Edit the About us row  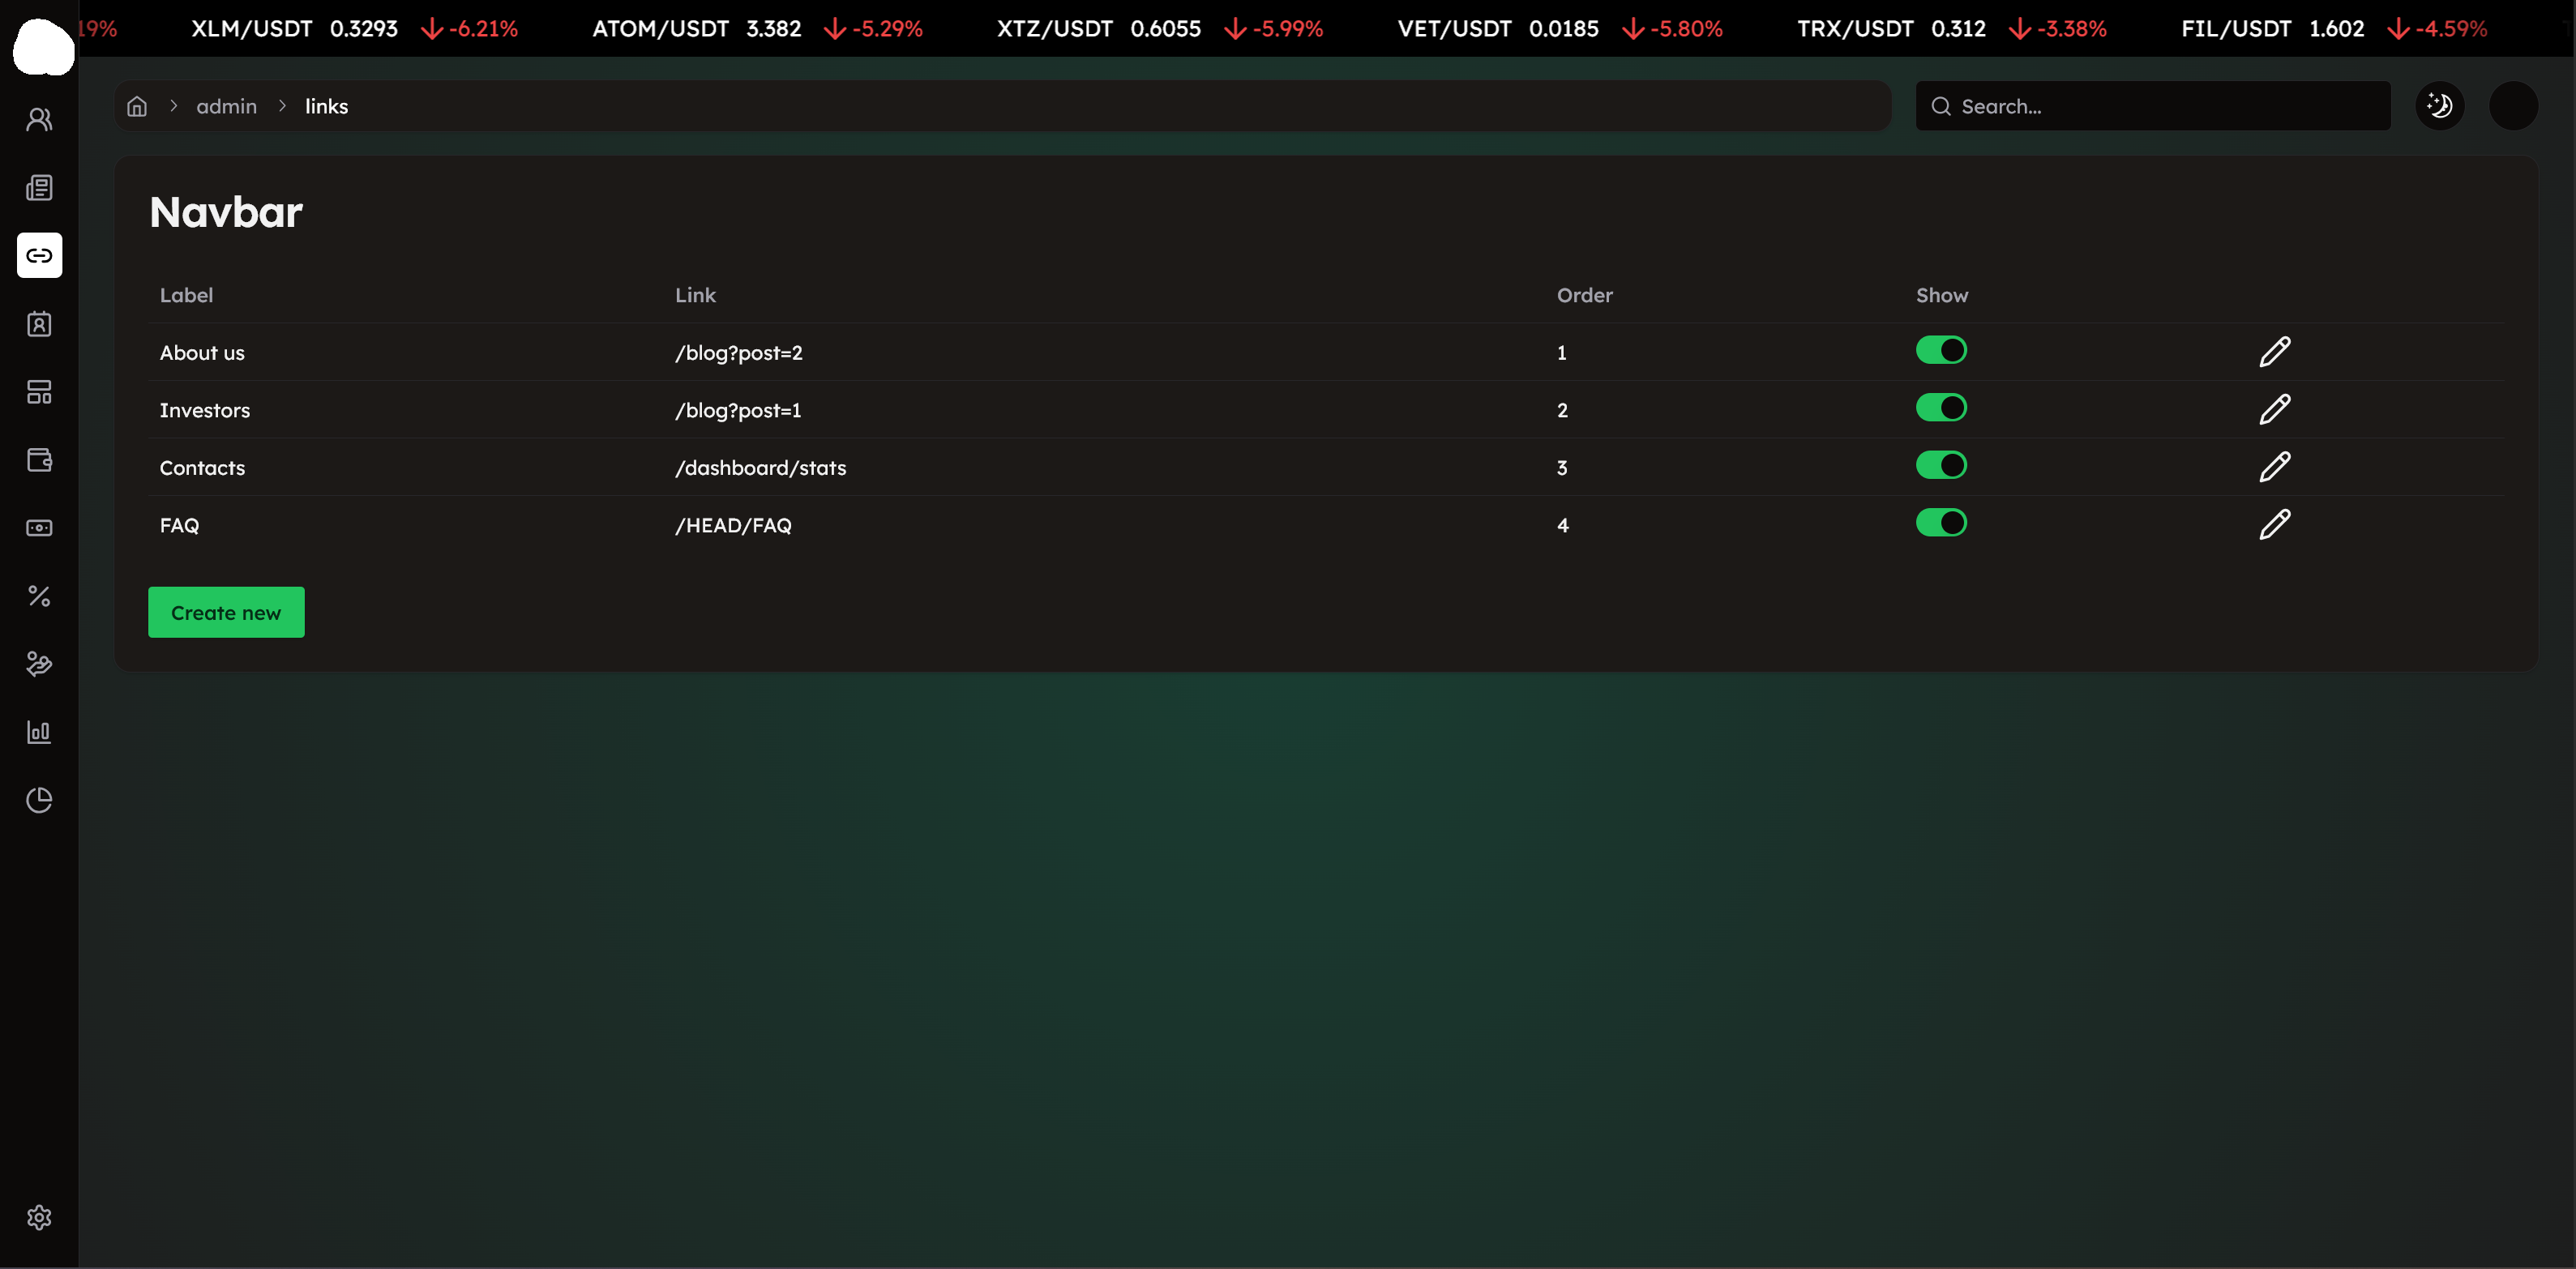(2275, 352)
